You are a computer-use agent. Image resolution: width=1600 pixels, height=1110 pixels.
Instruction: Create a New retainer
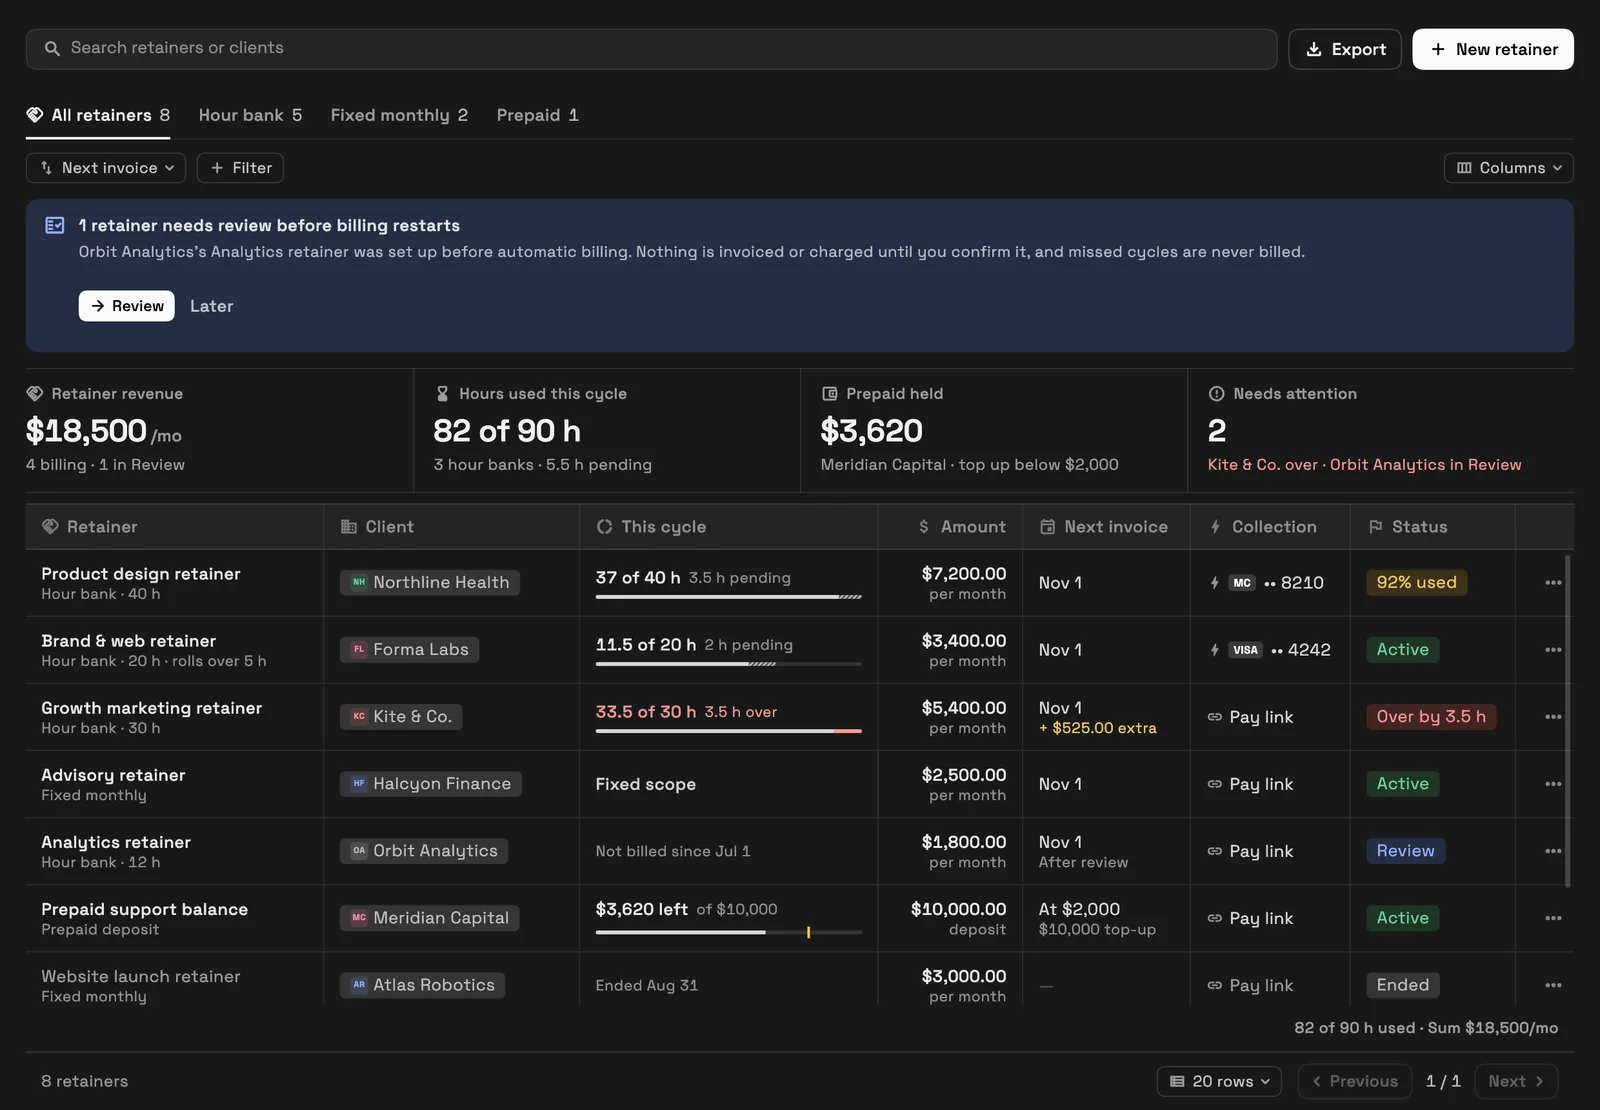tap(1493, 49)
